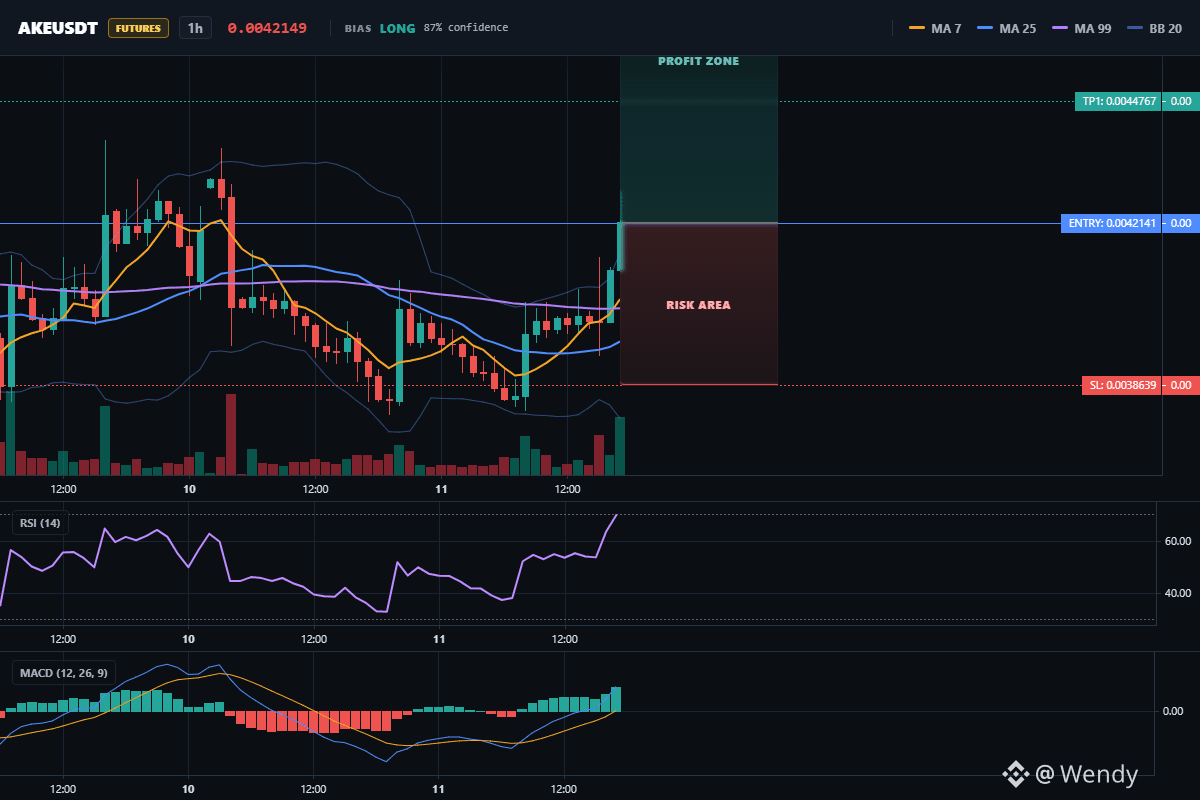Click the MACD 0.00 axis value
Image resolution: width=1200 pixels, height=800 pixels.
tap(1173, 711)
